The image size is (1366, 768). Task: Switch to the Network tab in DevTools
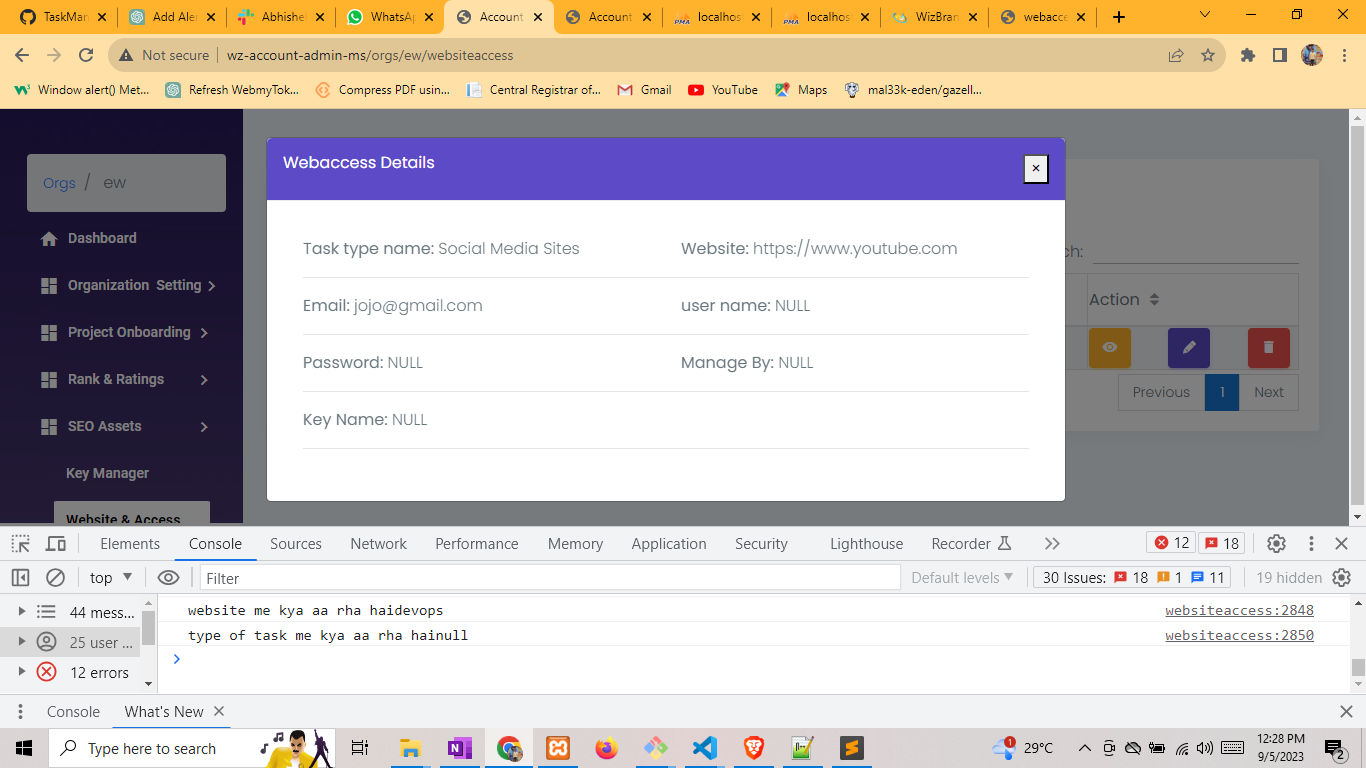tap(378, 544)
